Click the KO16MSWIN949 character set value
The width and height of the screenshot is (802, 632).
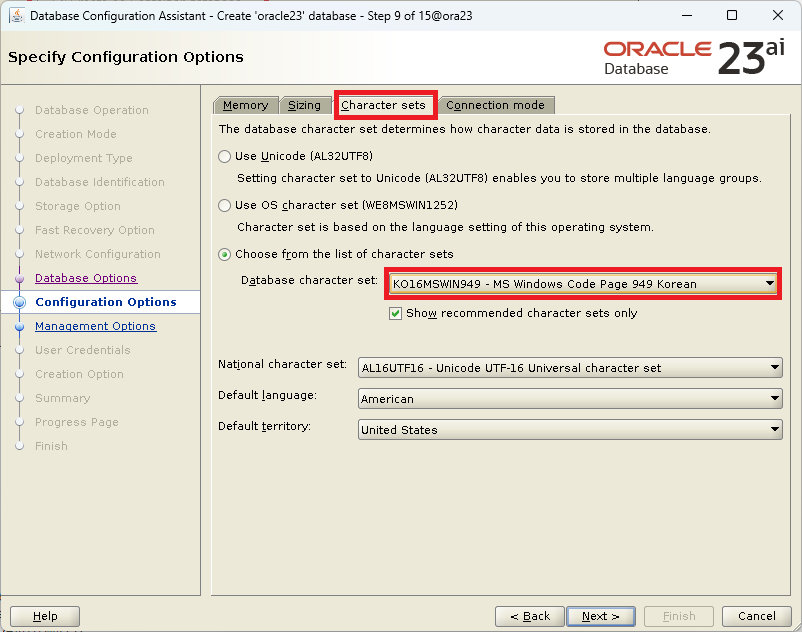point(545,284)
